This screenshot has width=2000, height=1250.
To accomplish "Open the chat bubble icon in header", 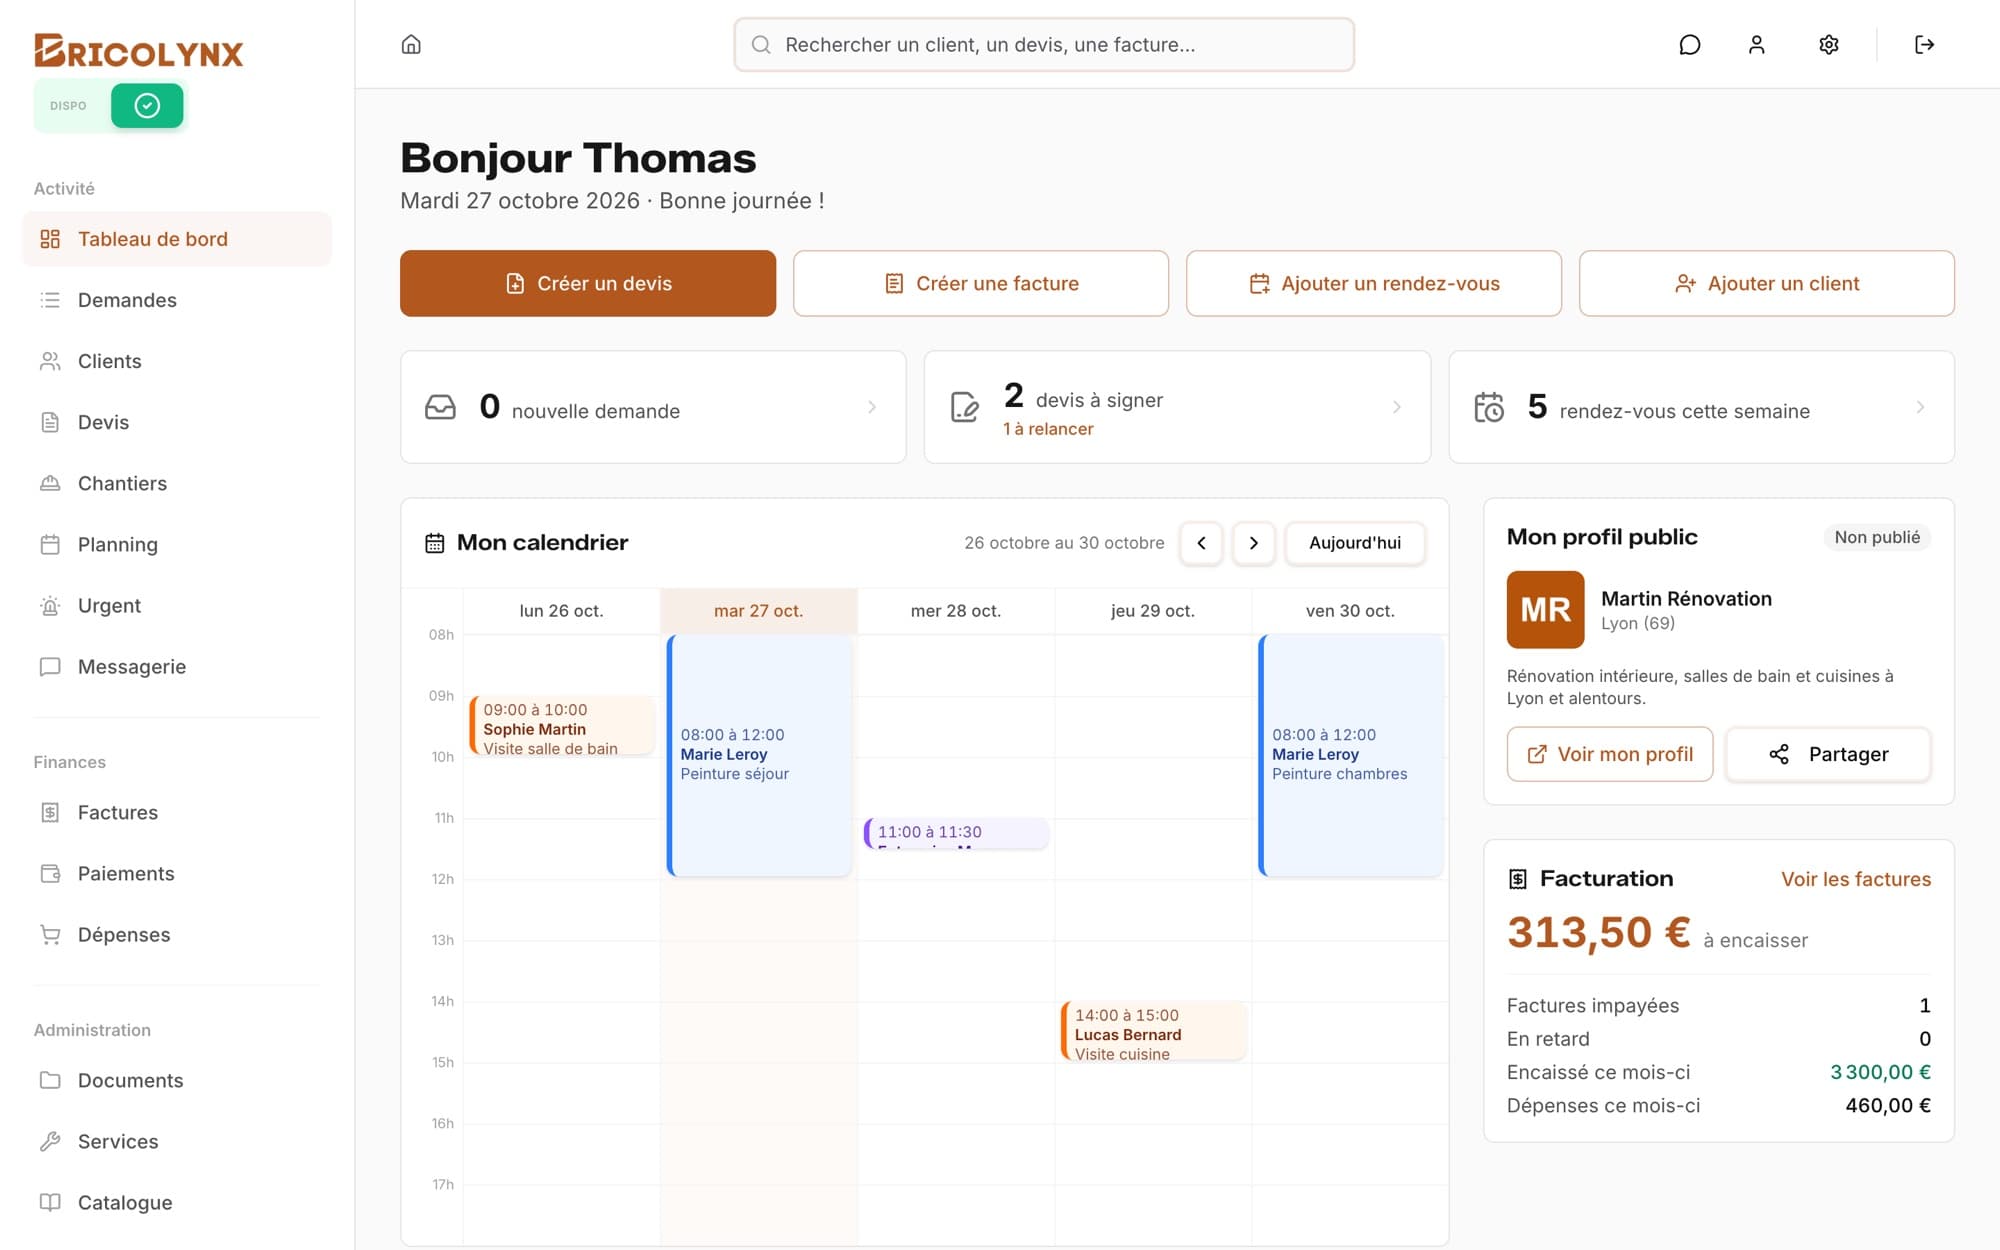I will pyautogui.click(x=1689, y=44).
